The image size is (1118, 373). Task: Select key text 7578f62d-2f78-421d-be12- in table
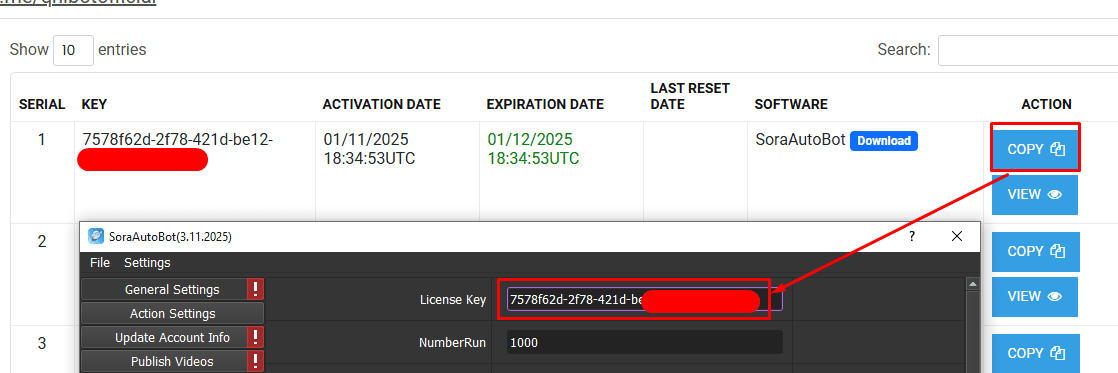[178, 139]
